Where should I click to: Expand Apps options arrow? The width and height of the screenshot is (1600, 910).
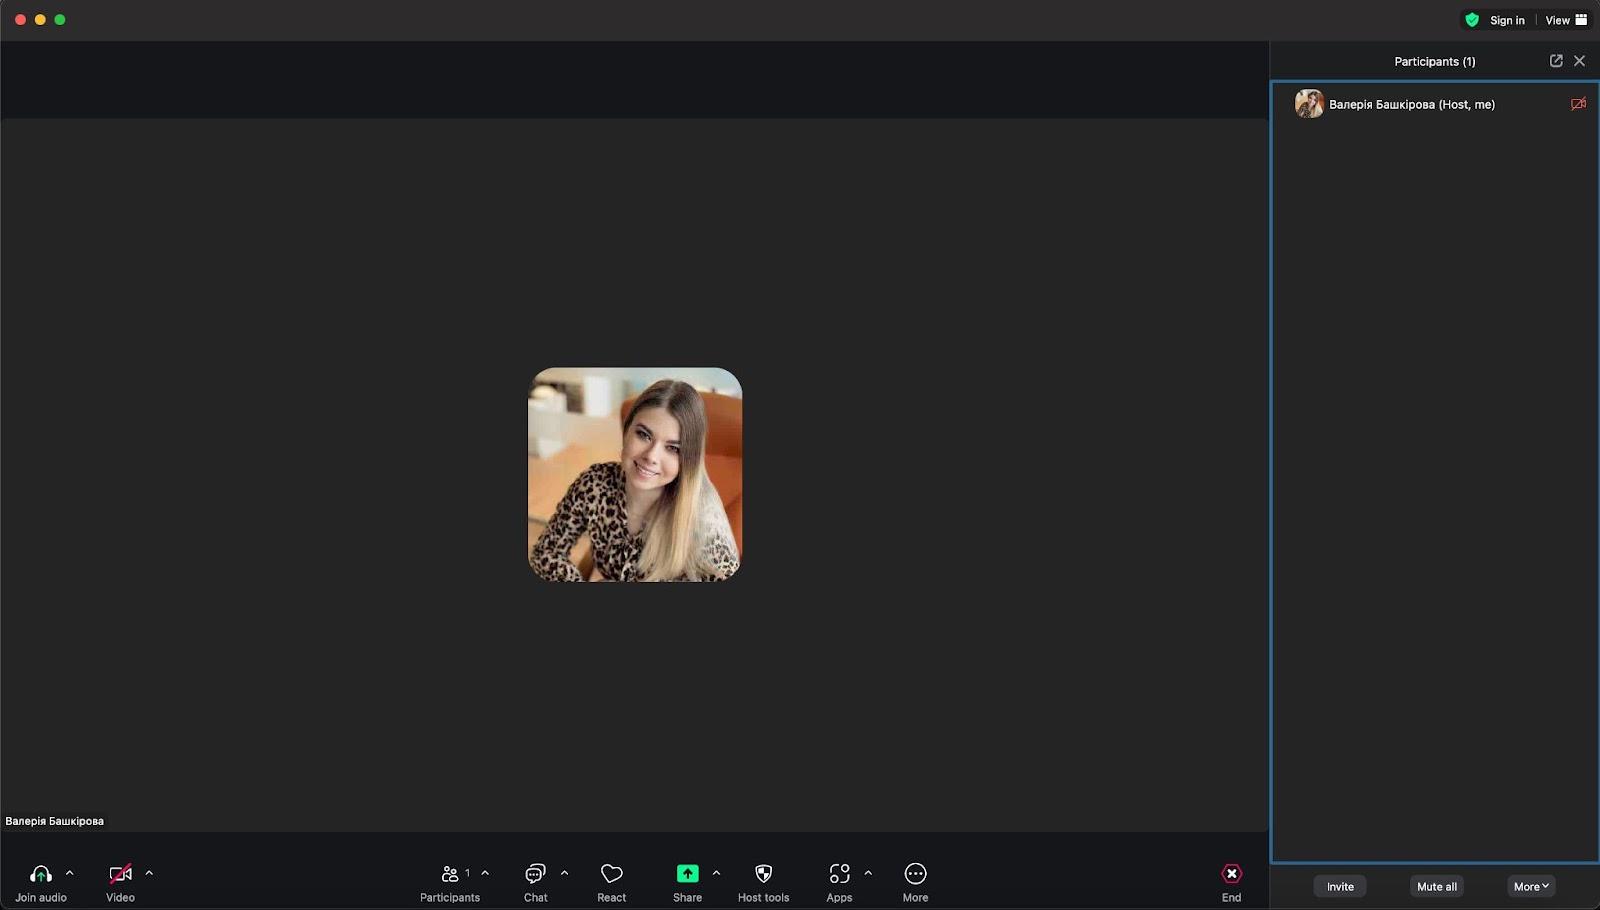click(x=868, y=873)
